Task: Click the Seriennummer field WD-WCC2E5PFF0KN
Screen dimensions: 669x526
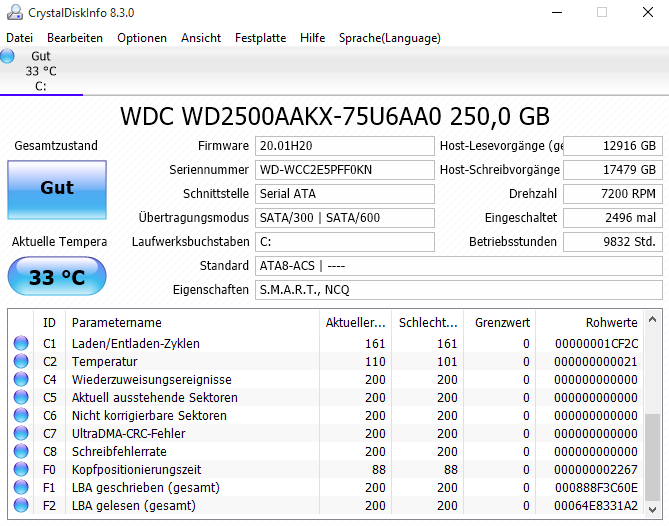Action: click(345, 170)
